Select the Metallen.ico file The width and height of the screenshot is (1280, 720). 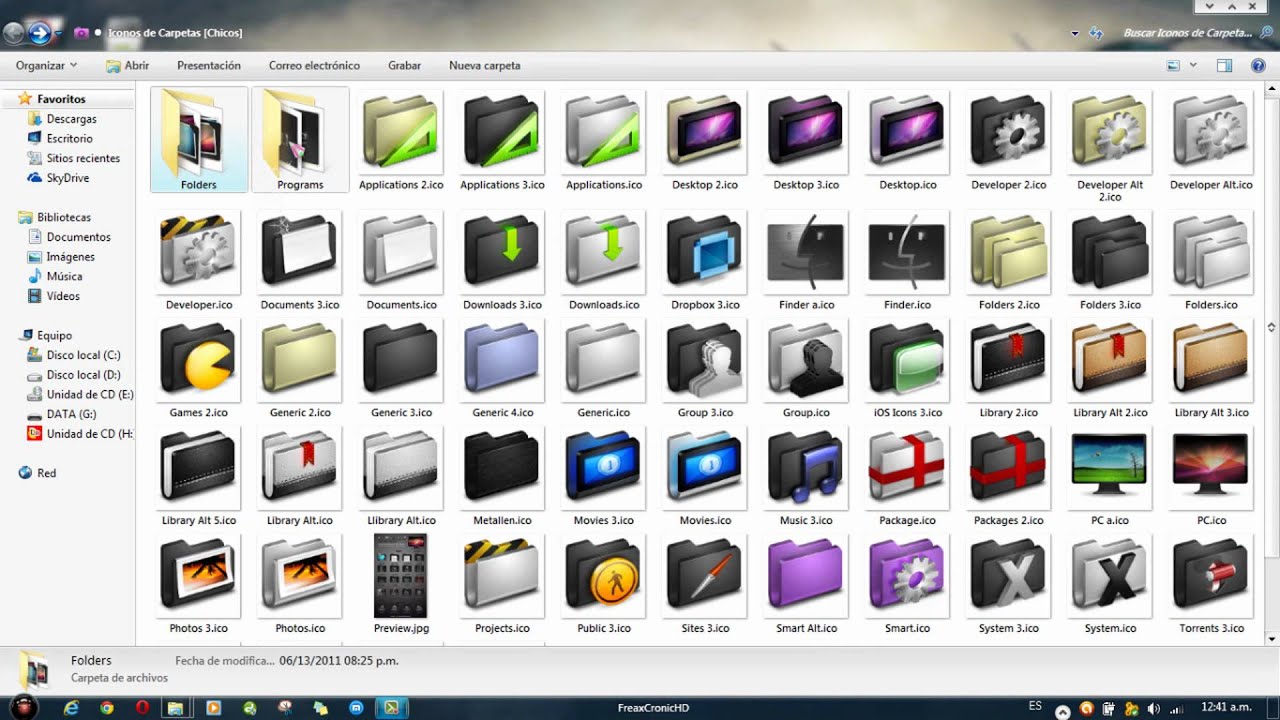click(502, 475)
